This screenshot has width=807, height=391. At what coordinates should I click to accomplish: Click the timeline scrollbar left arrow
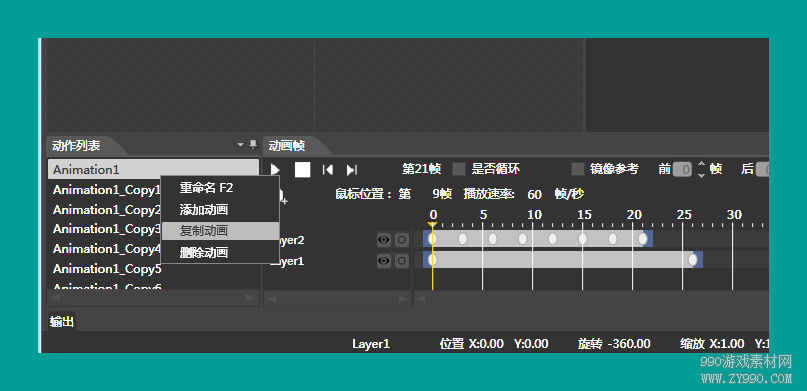point(421,298)
